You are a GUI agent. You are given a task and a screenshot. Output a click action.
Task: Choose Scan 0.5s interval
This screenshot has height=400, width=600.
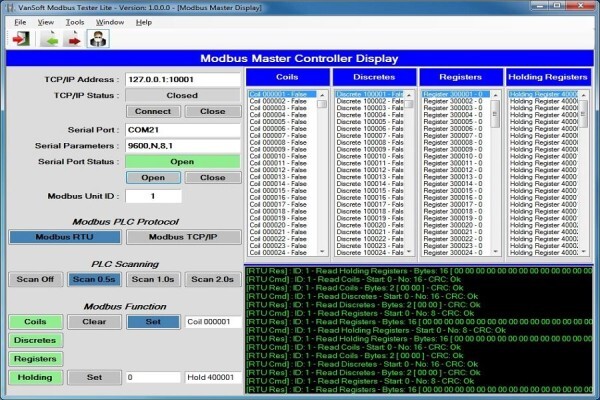point(94,279)
